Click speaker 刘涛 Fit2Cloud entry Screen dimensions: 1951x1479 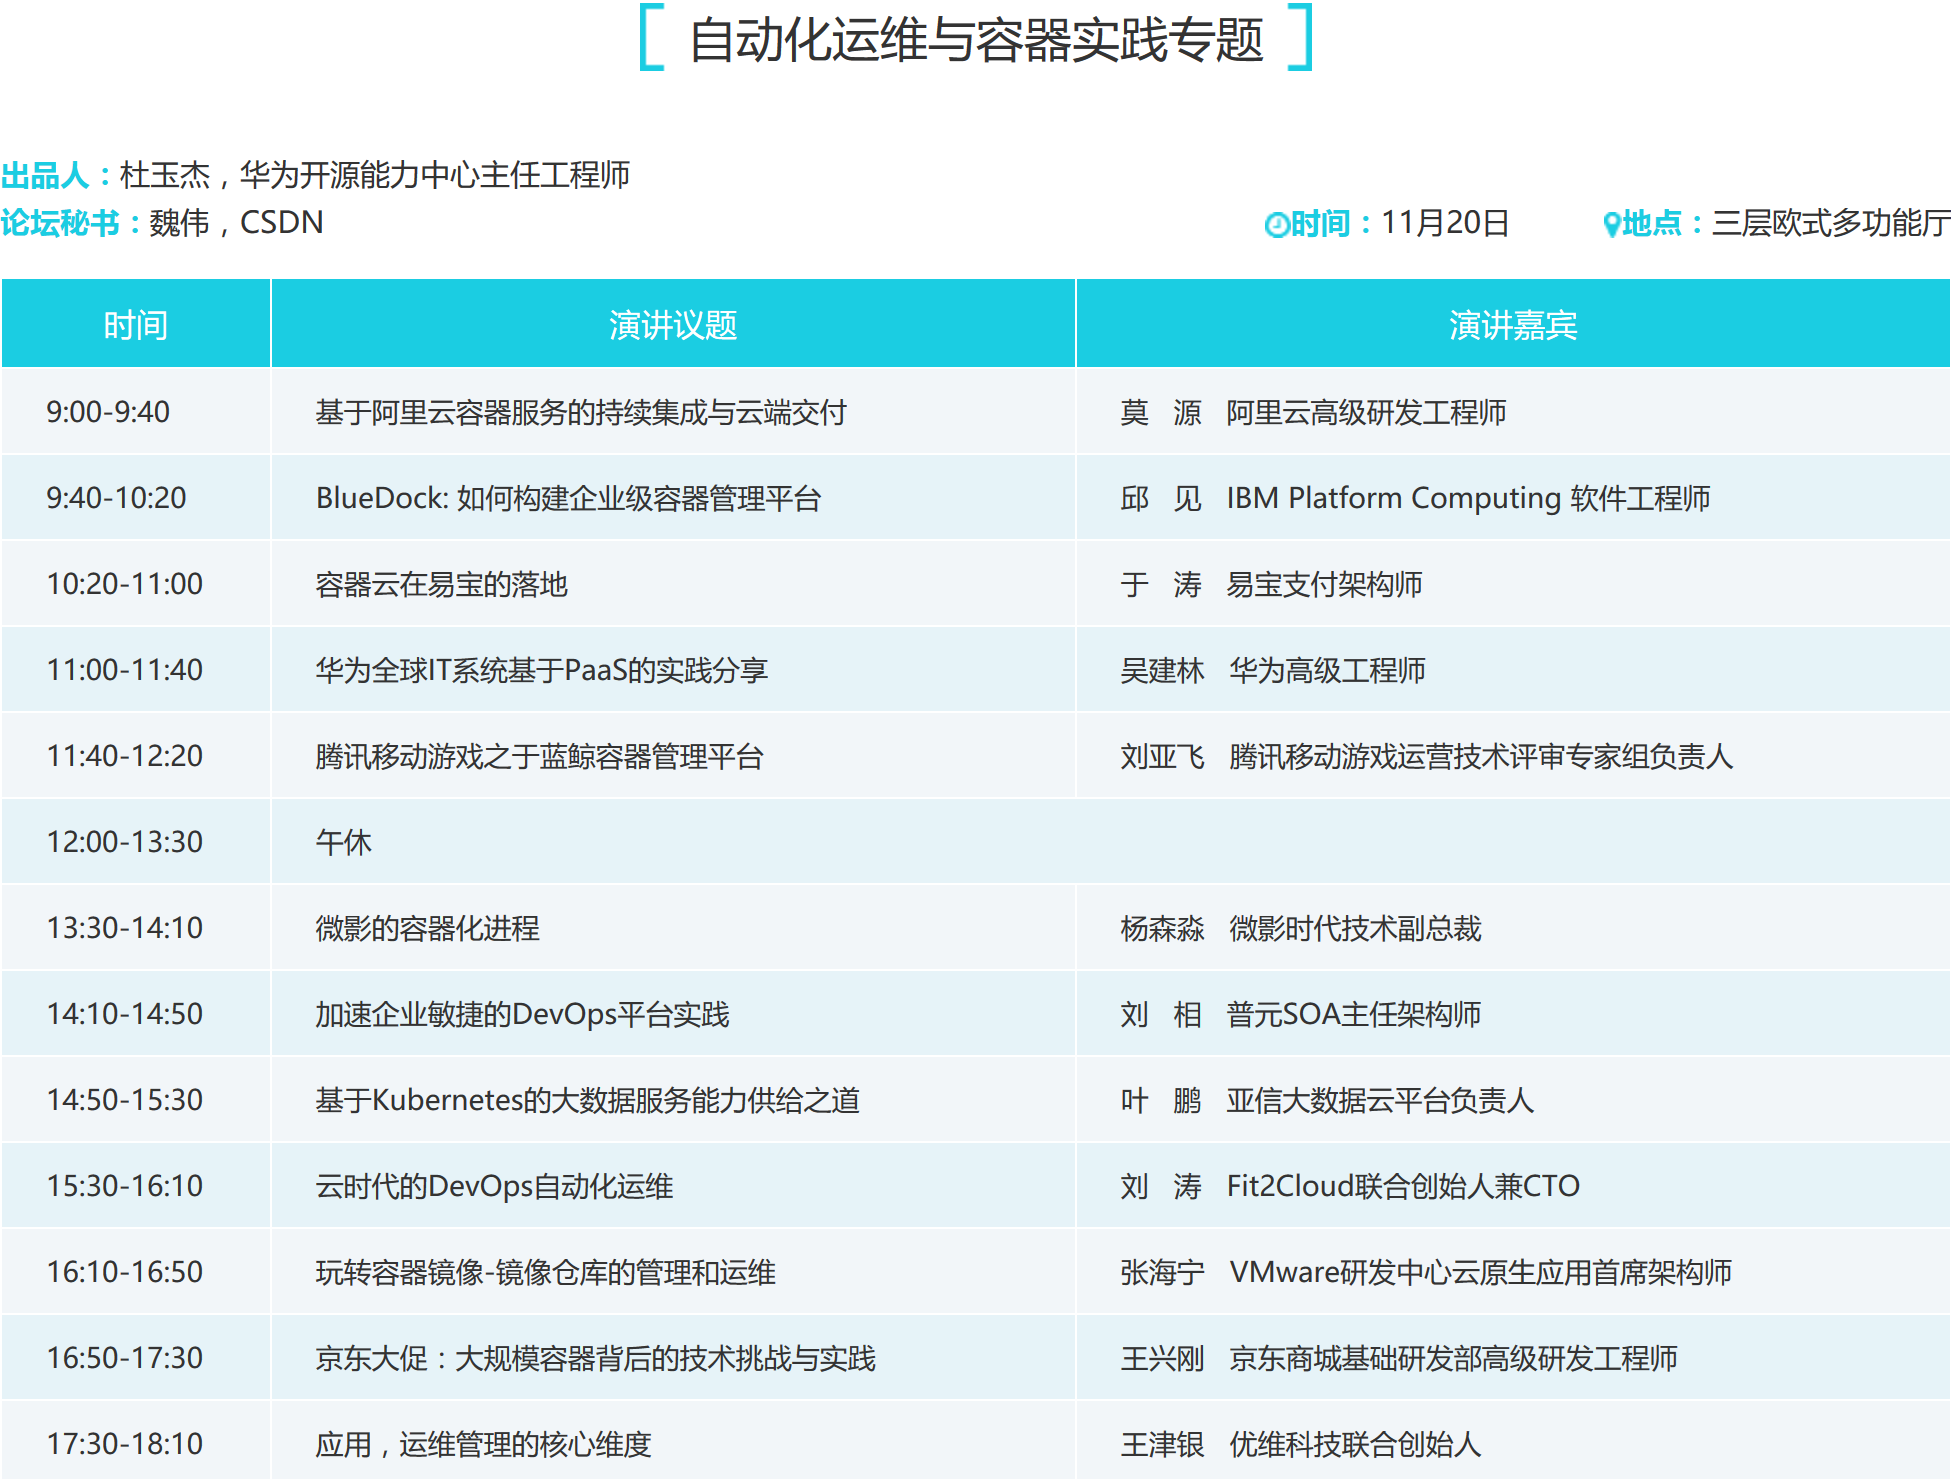click(1349, 1186)
